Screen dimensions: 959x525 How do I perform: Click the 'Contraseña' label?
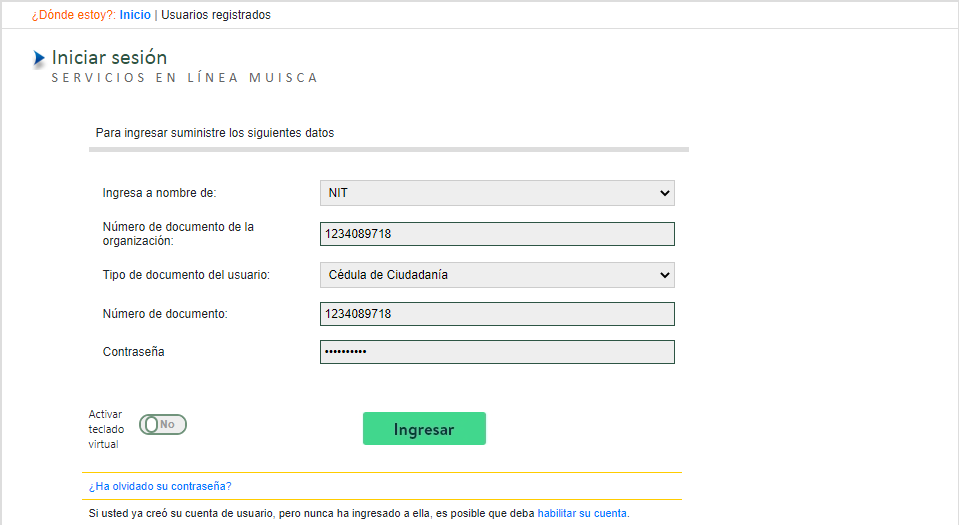133,352
